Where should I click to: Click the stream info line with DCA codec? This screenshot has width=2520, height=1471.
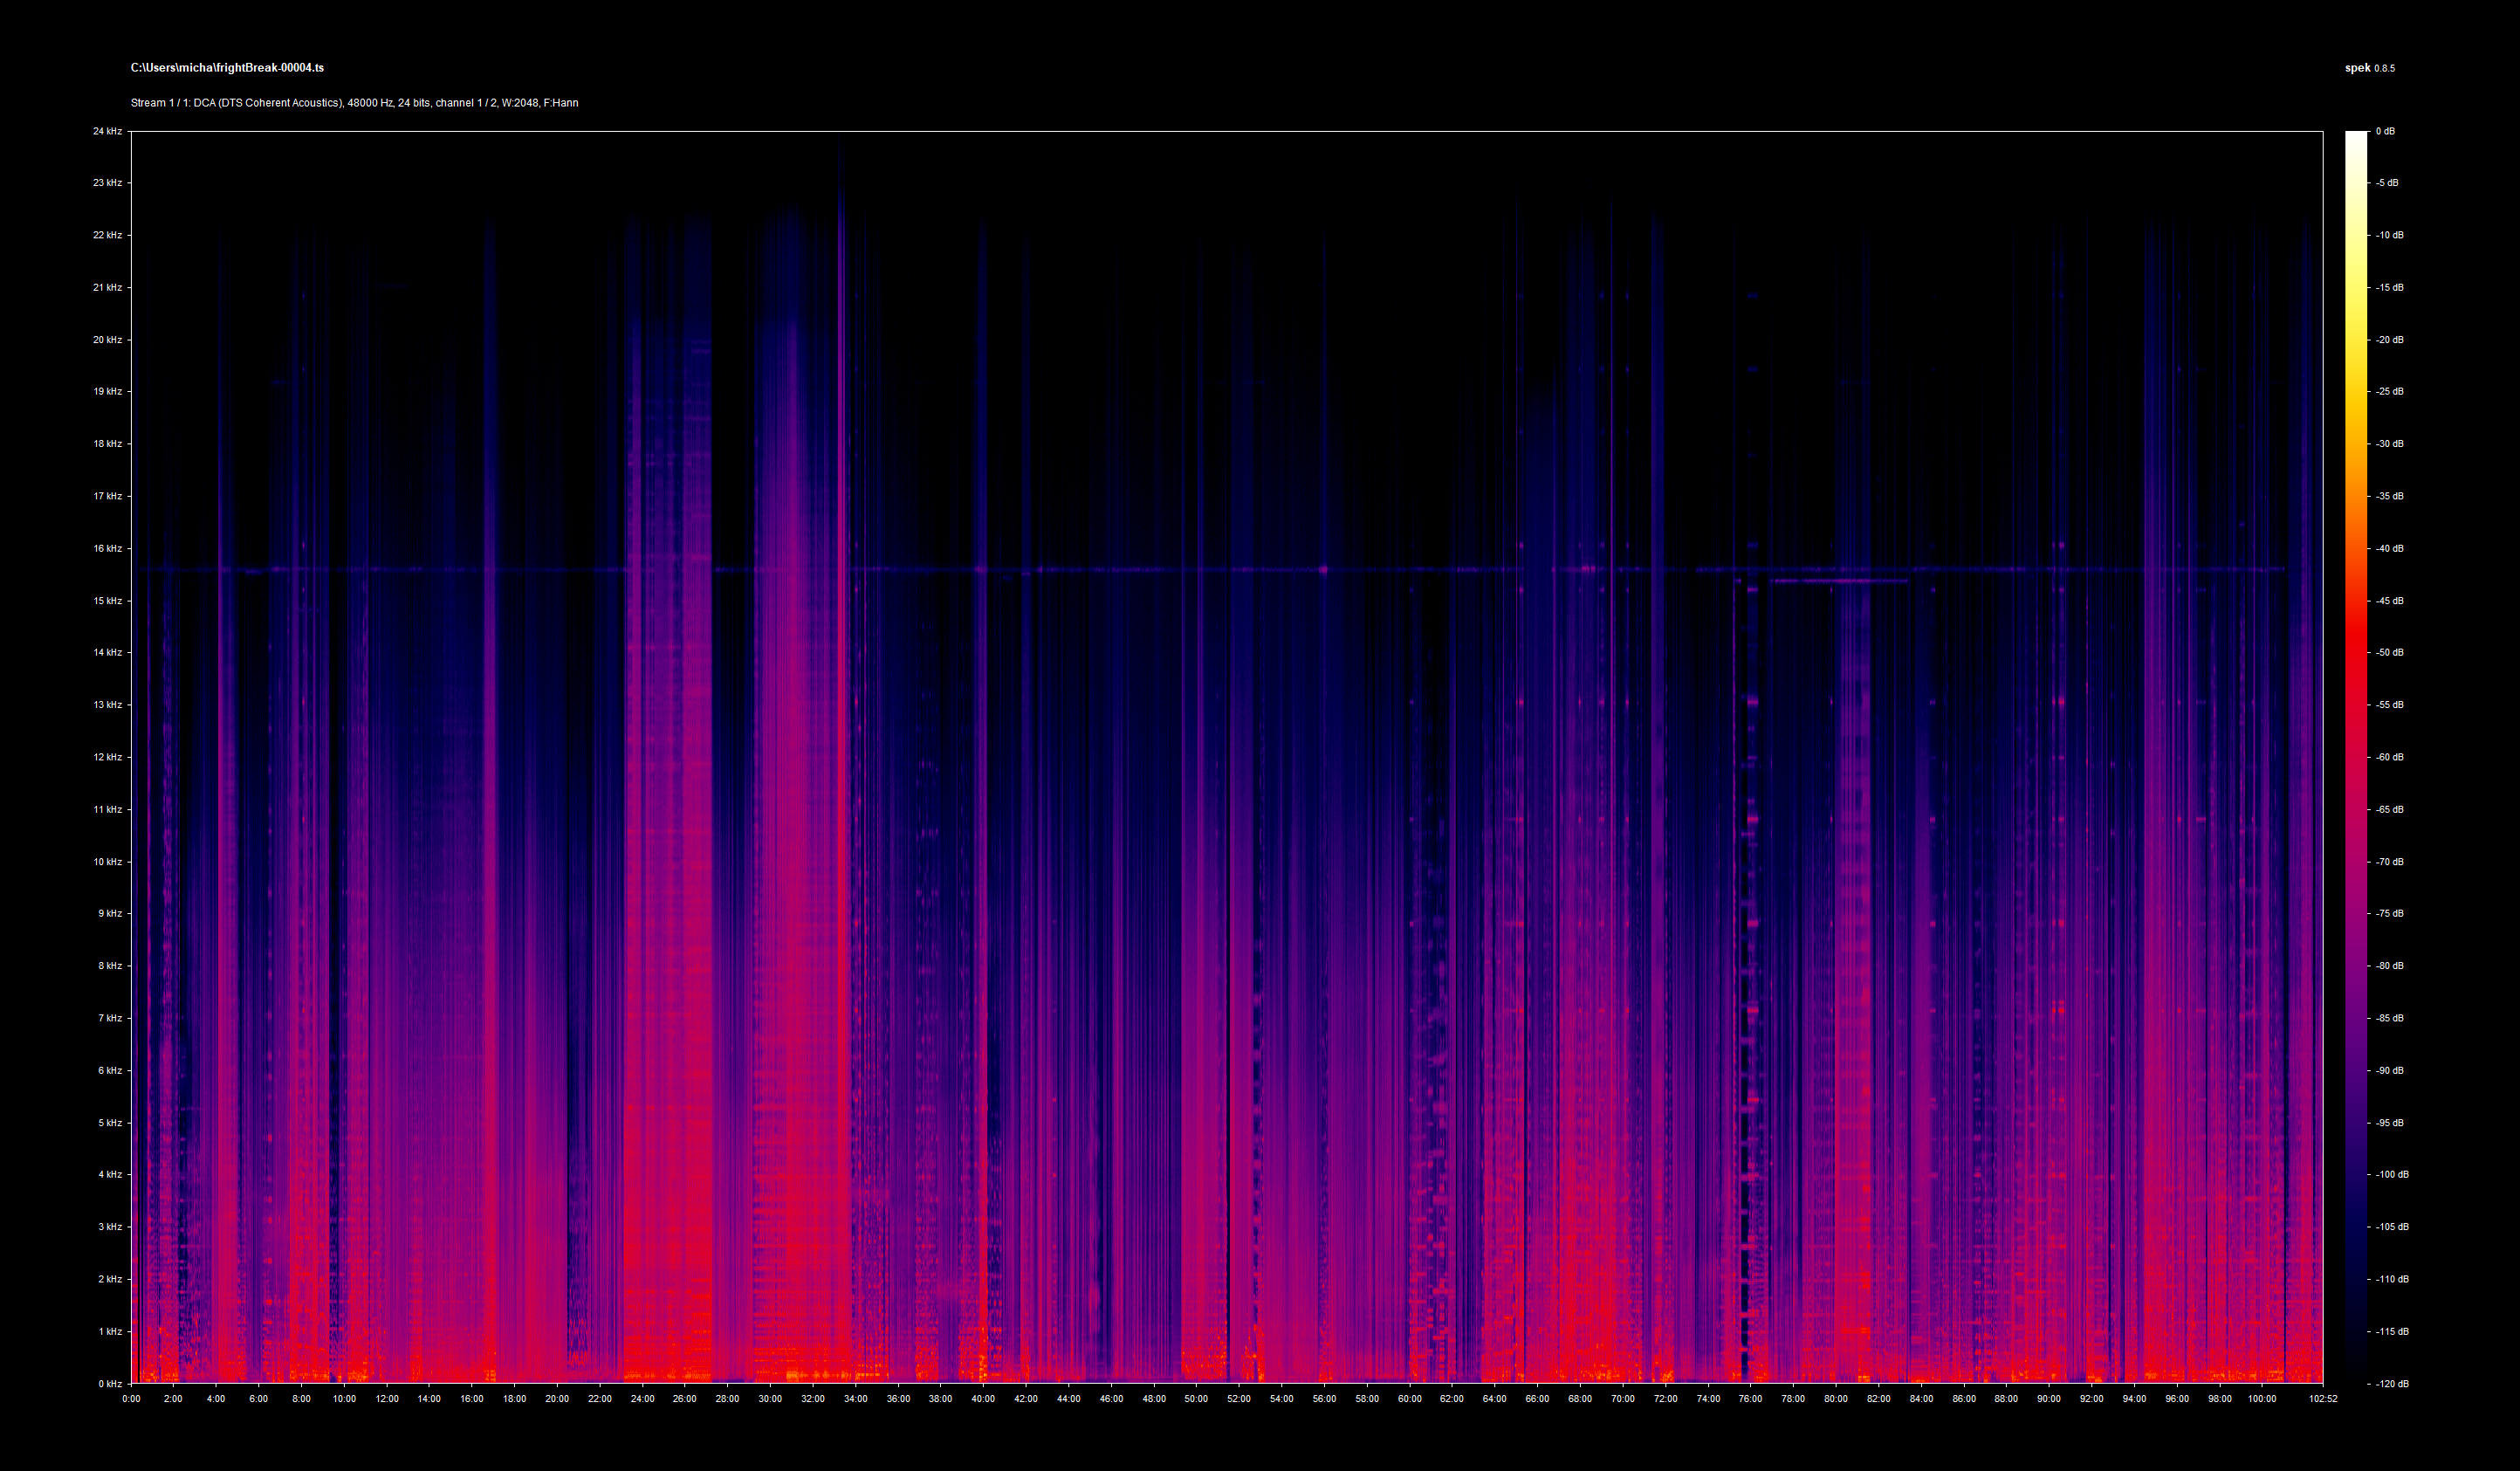tap(354, 103)
